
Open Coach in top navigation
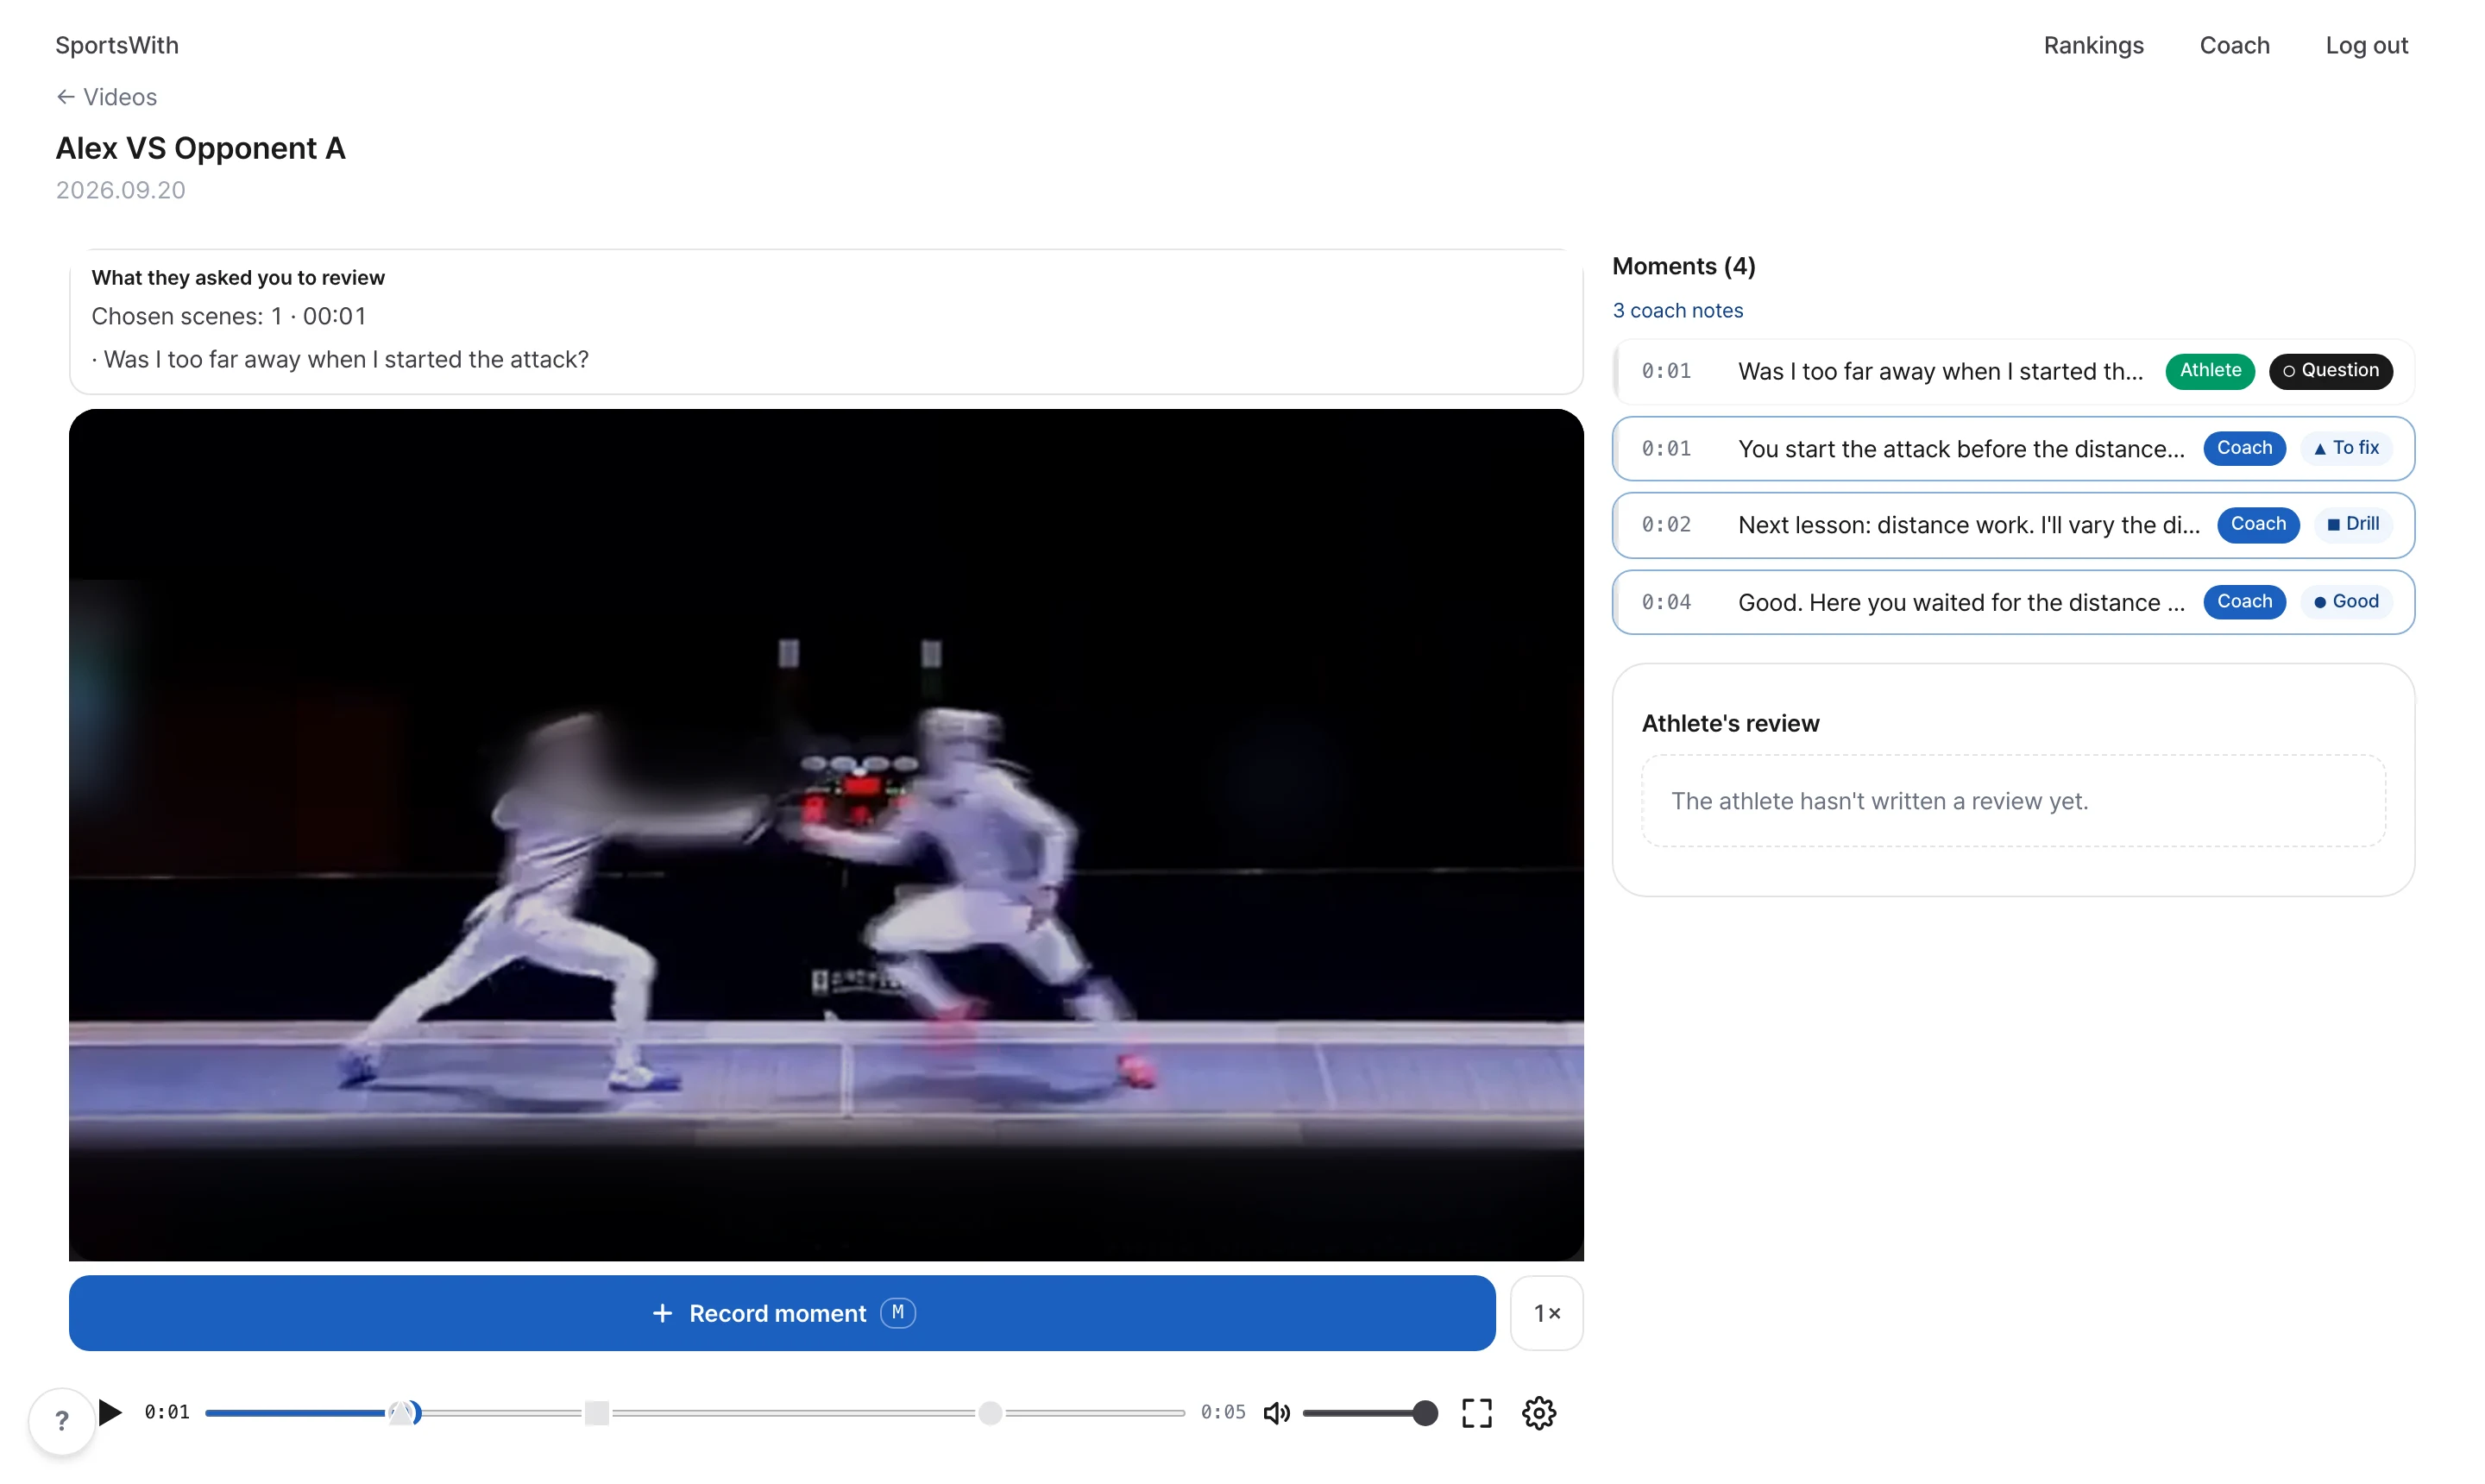pyautogui.click(x=2234, y=45)
